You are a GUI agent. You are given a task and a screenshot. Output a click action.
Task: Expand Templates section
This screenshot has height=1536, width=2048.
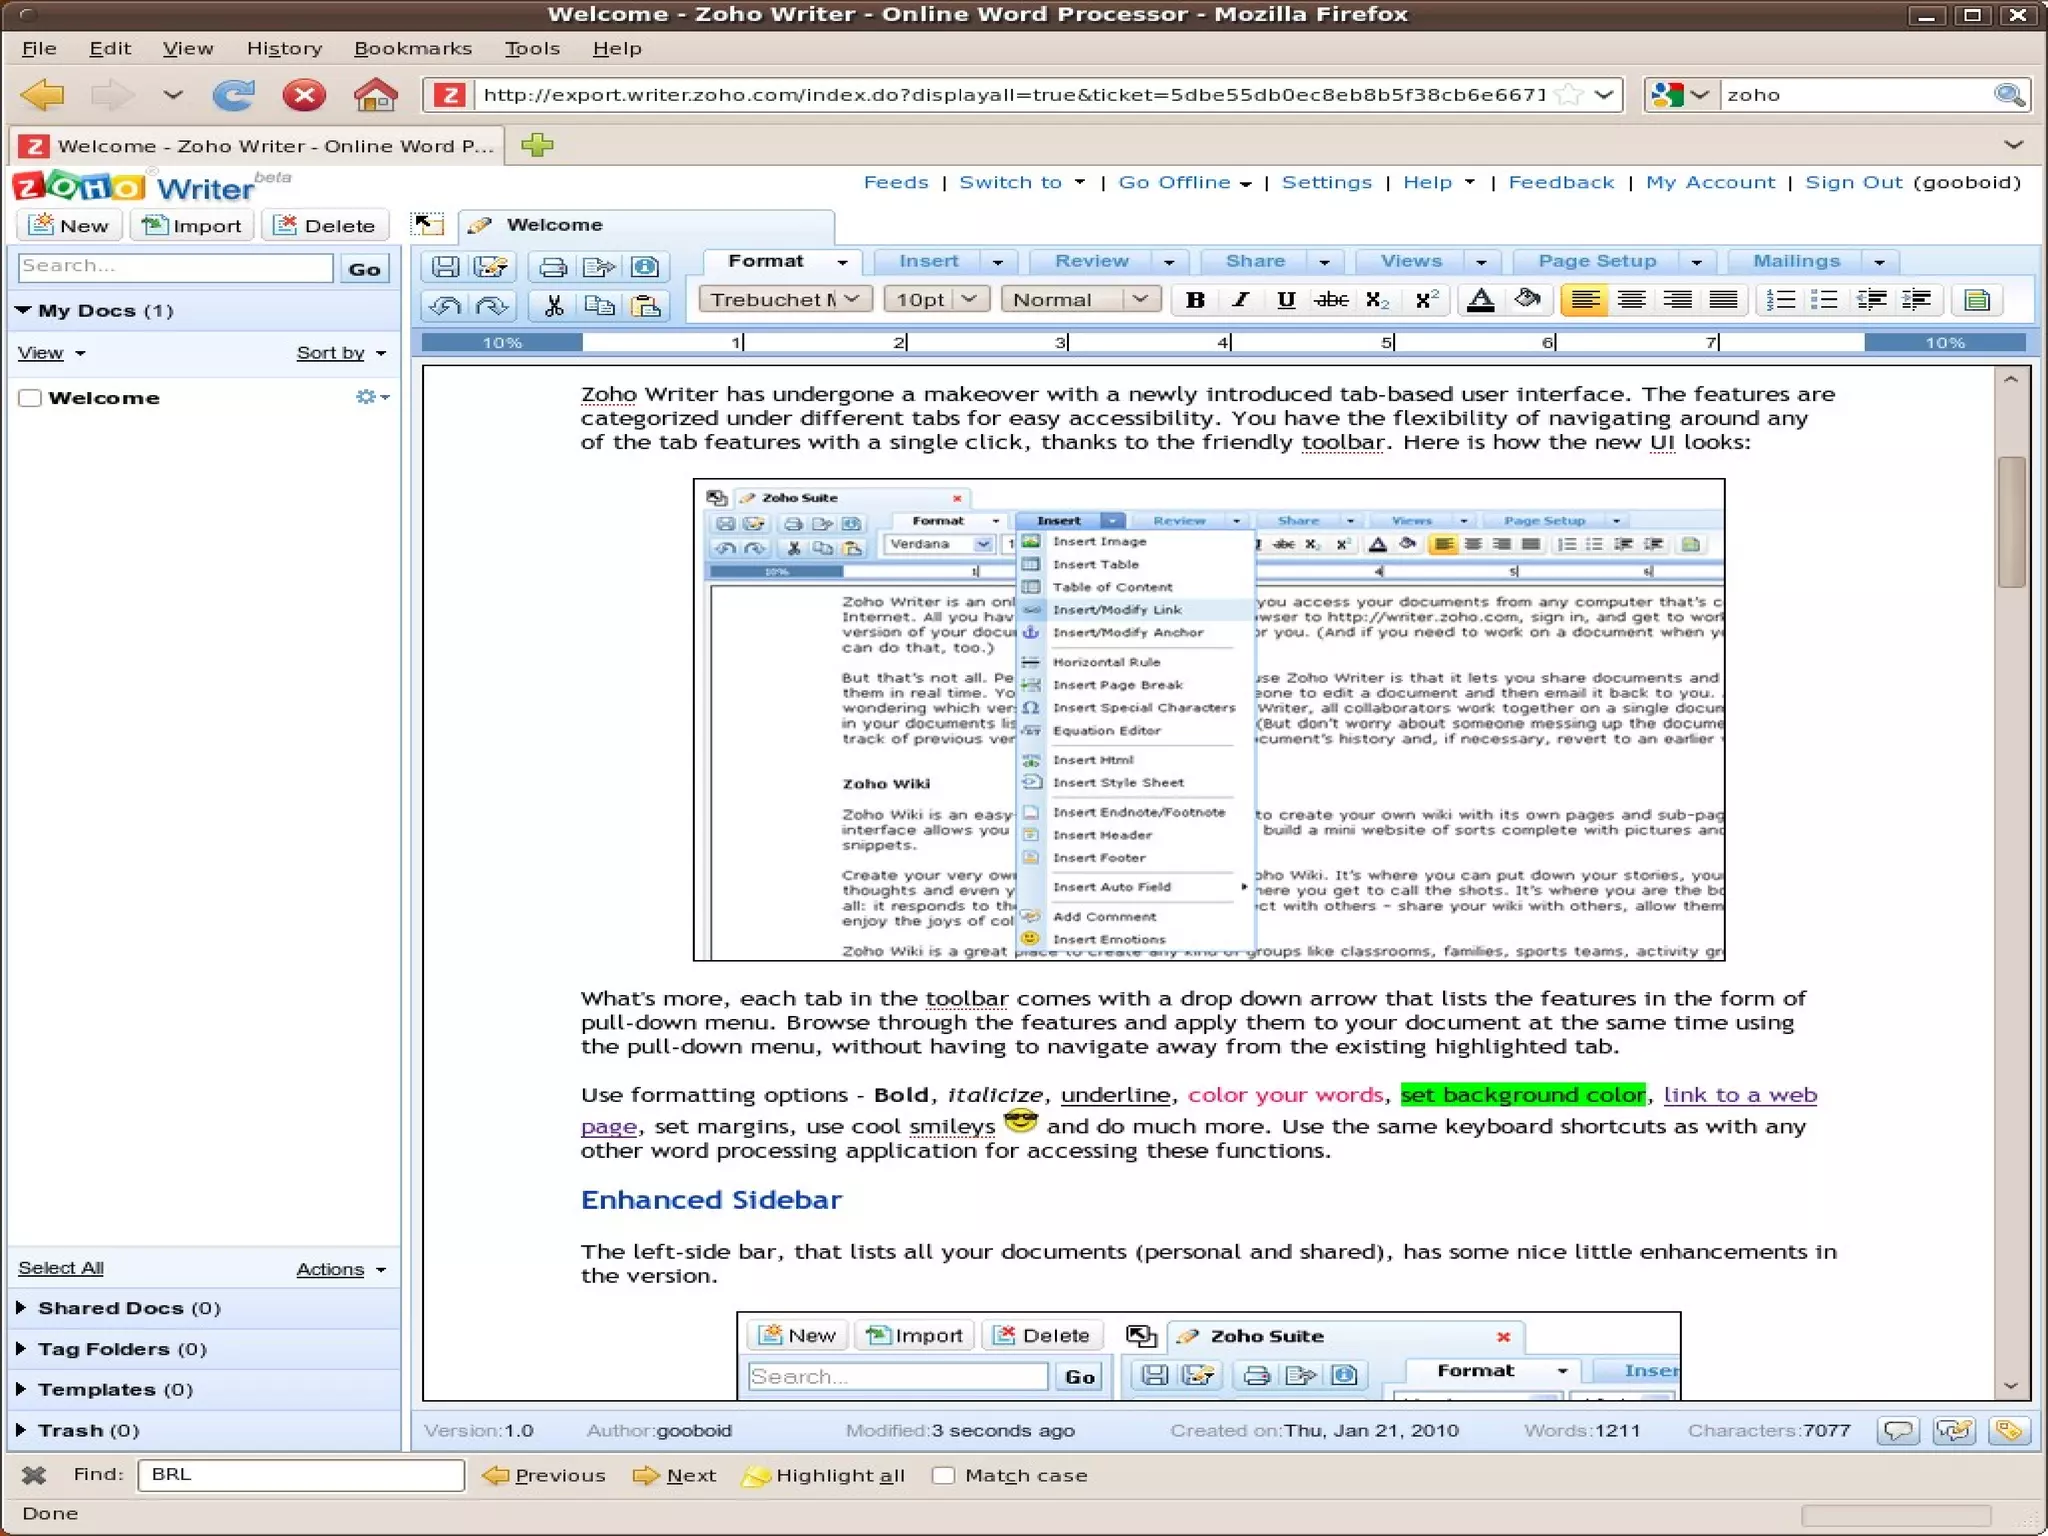21,1389
